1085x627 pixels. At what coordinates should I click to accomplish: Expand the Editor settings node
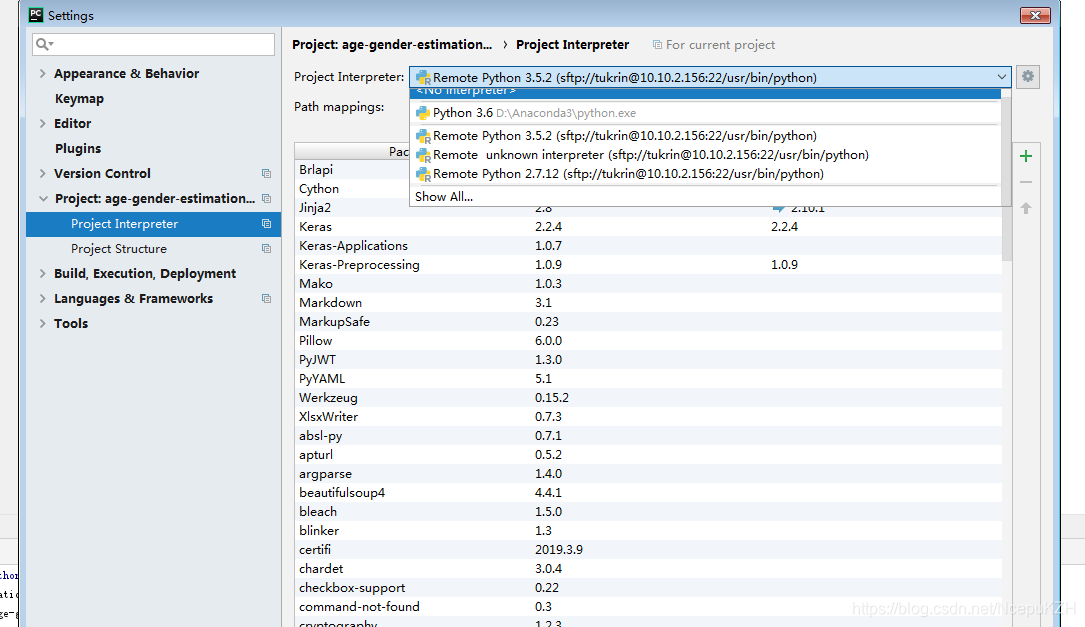(x=43, y=123)
